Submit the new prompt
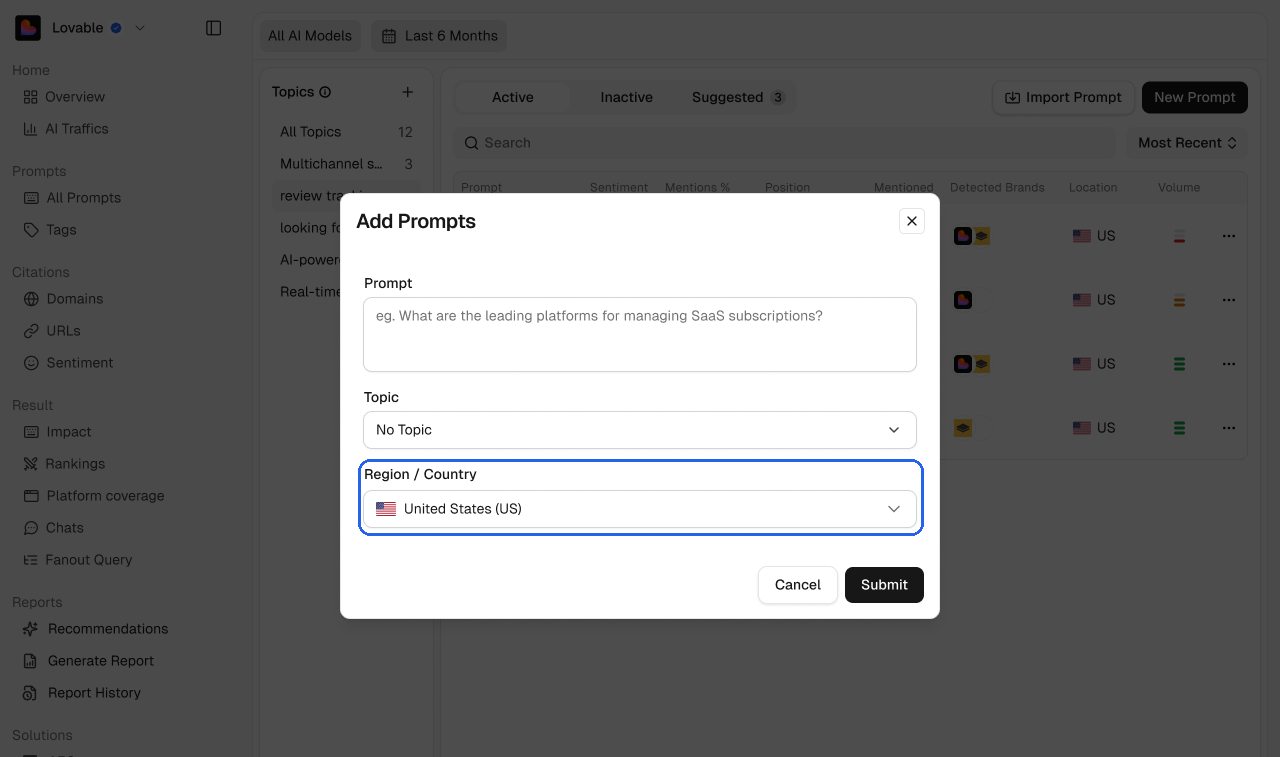Screen dimensions: 1280x757 pyautogui.click(x=884, y=585)
